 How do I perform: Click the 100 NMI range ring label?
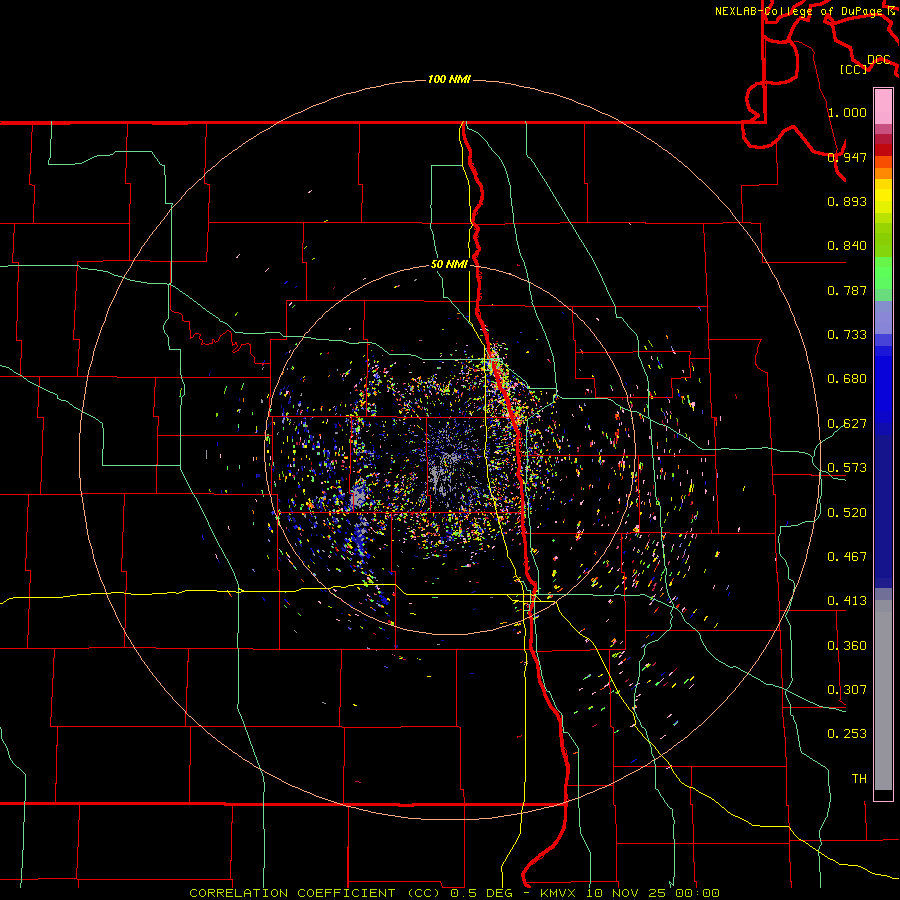(x=449, y=79)
